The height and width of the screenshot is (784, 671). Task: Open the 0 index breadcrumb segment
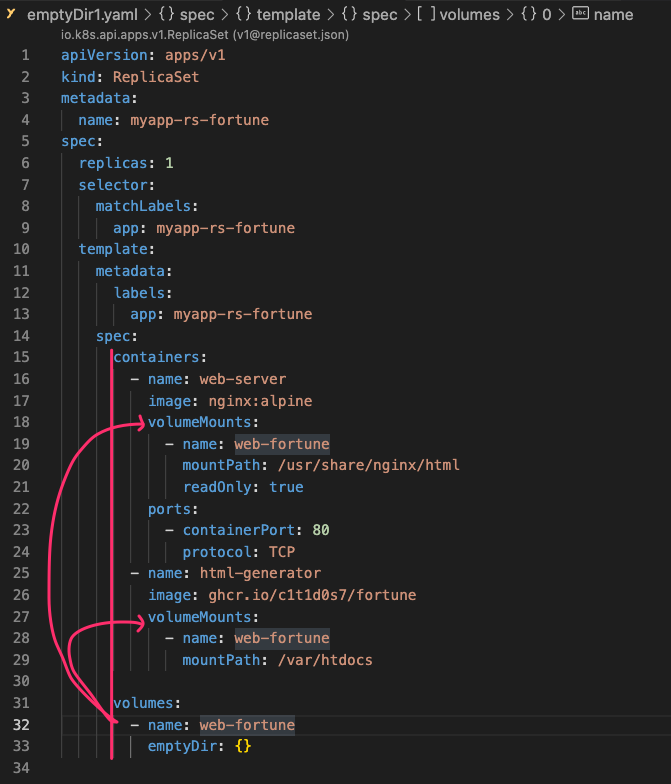pos(546,15)
